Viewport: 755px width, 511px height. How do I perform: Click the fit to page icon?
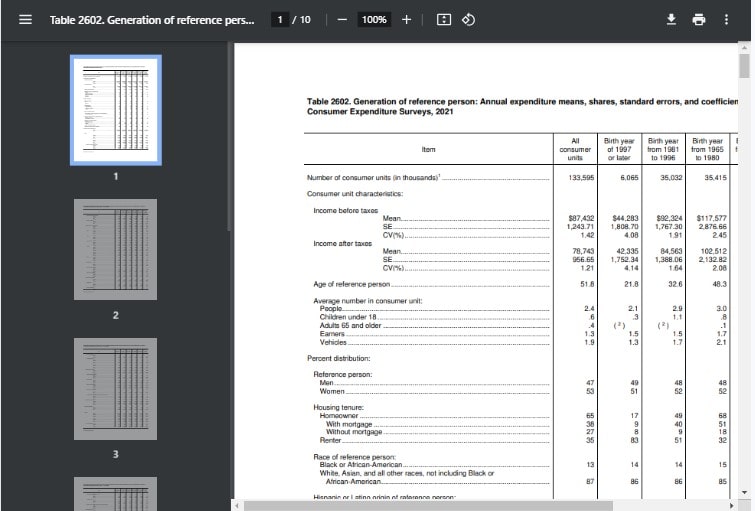443,20
